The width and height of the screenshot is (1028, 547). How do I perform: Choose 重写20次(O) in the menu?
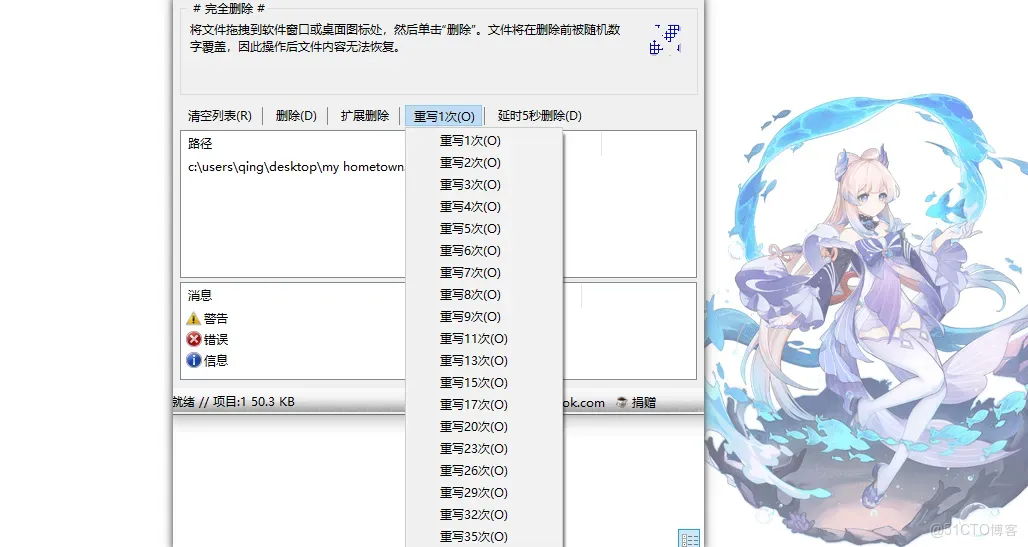coord(473,427)
